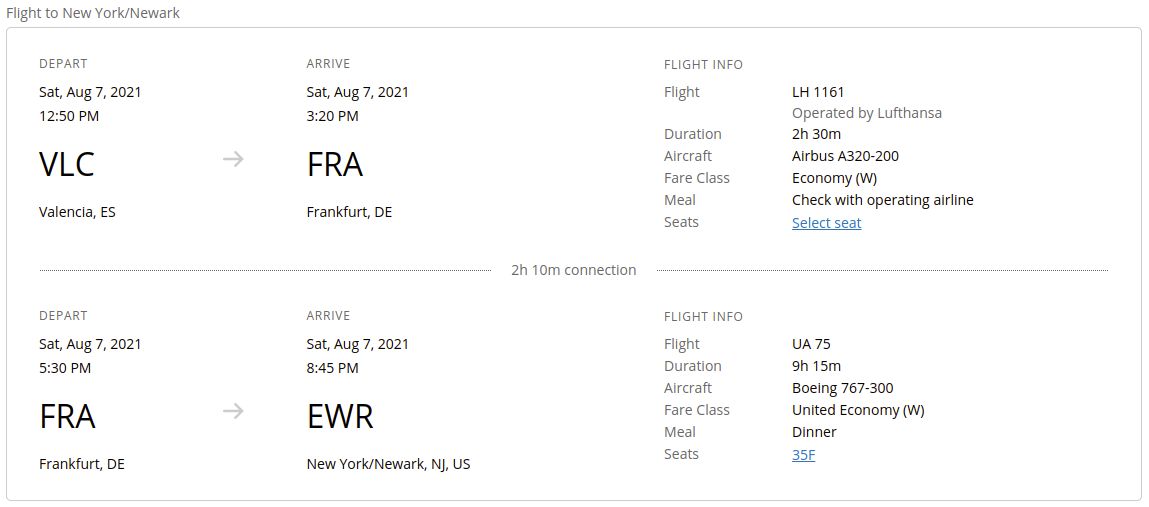Viewport: 1149px width, 507px height.
Task: Click New York/Newark, NJ, US label
Action: (x=388, y=464)
